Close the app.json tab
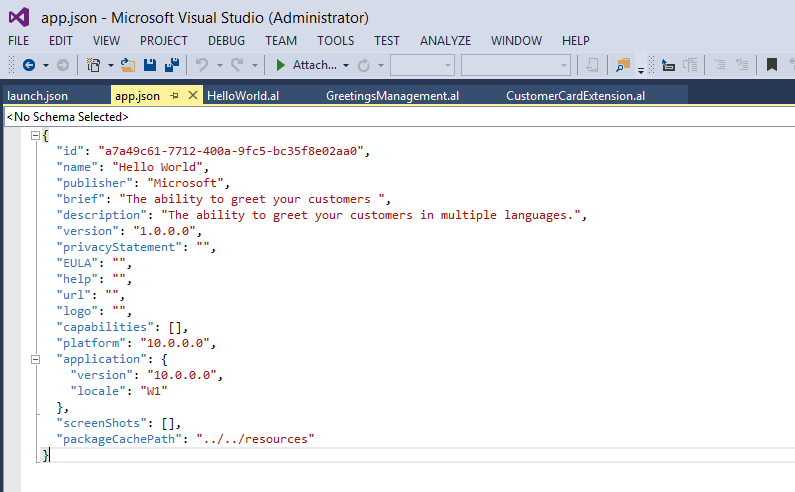The image size is (795, 492). coord(191,96)
